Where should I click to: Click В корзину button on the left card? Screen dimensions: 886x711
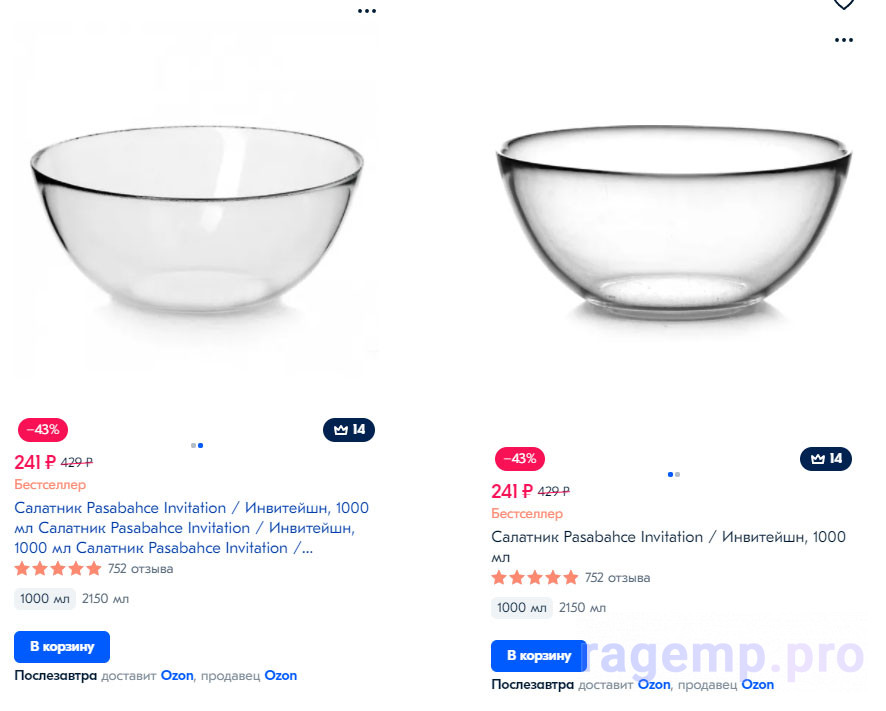point(62,647)
